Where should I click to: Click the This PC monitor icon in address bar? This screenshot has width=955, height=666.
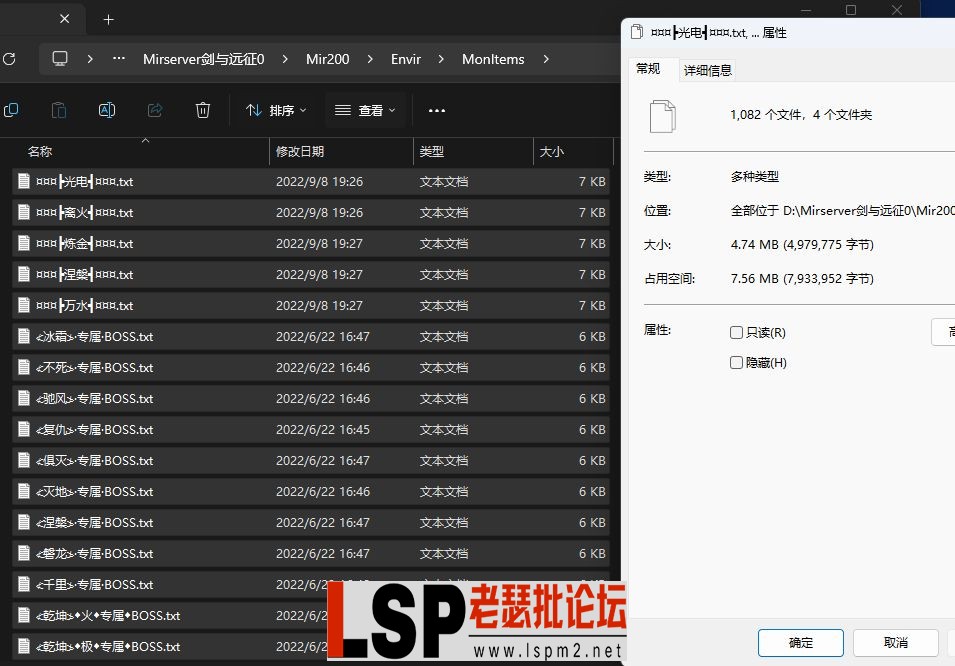coord(60,59)
